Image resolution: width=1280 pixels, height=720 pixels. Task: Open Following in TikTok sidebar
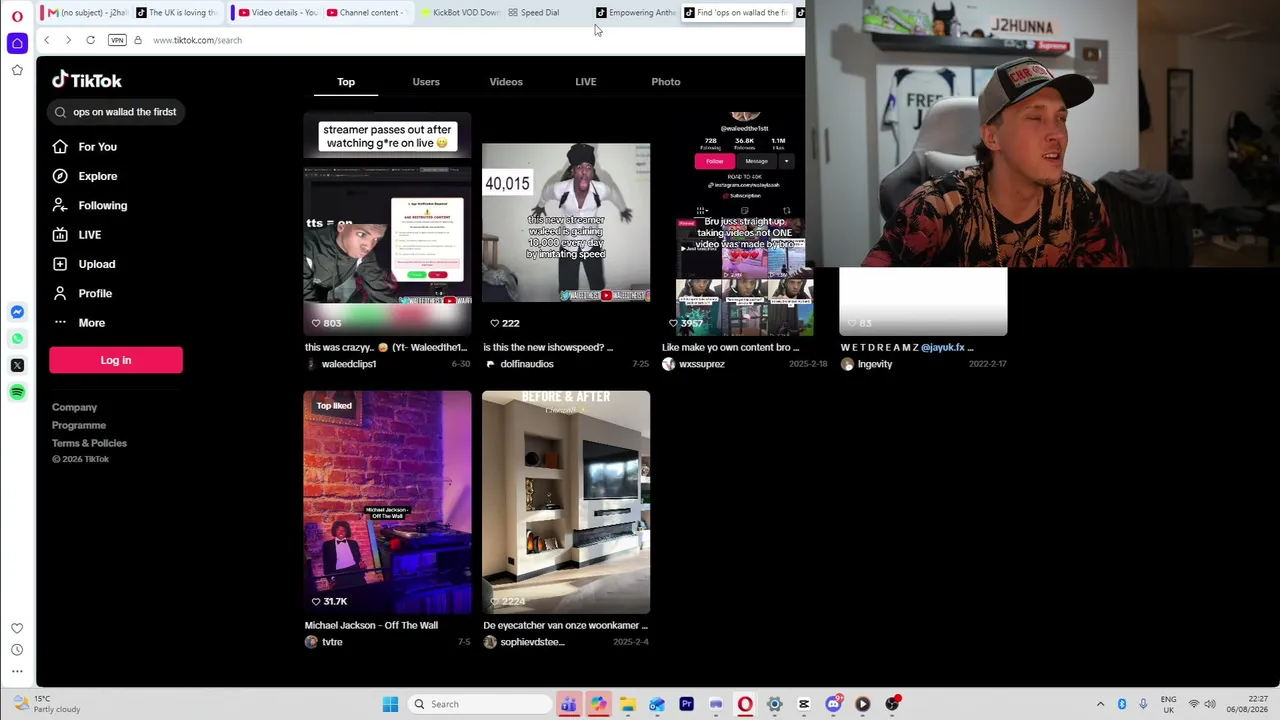(103, 205)
